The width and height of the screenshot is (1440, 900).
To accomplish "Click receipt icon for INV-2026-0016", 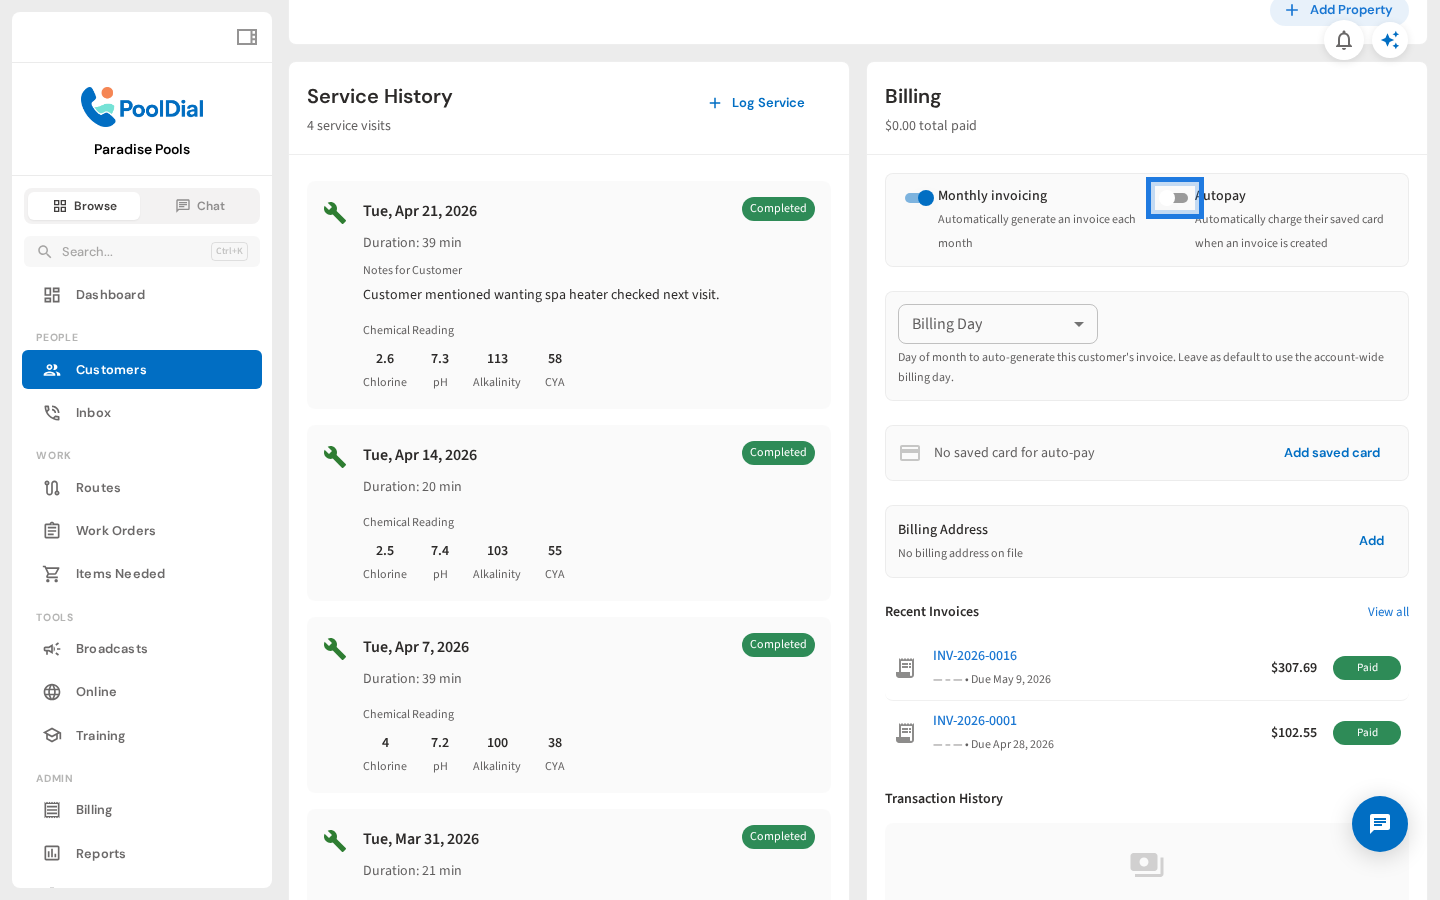I will click(905, 668).
